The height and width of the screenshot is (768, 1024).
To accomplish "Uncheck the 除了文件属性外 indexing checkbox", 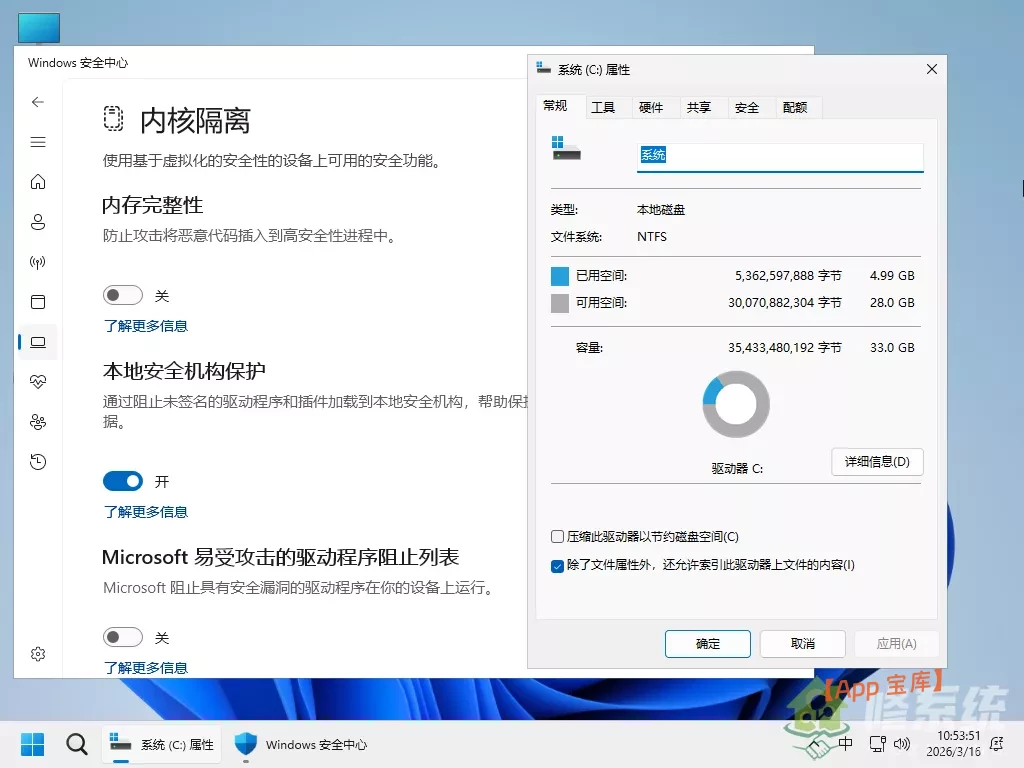I will (557, 566).
